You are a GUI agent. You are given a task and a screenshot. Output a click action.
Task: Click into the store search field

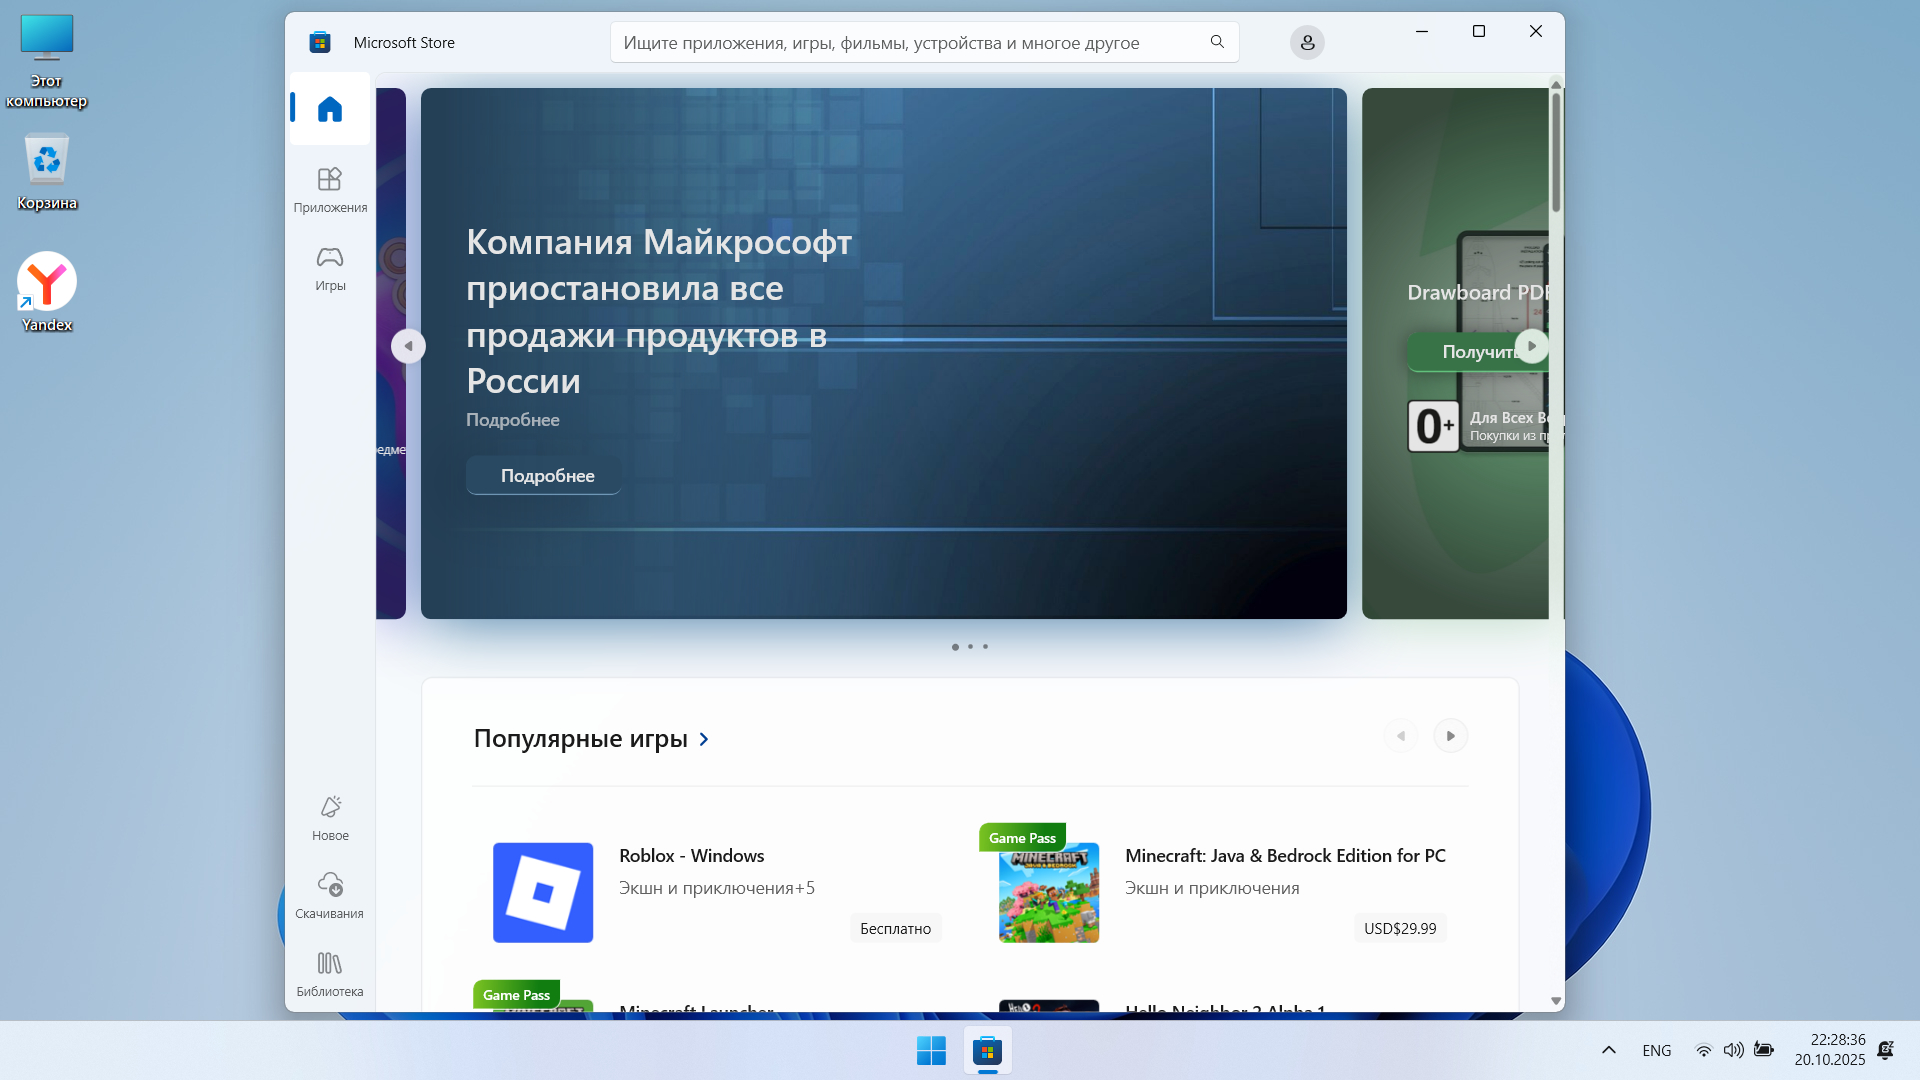coord(900,43)
